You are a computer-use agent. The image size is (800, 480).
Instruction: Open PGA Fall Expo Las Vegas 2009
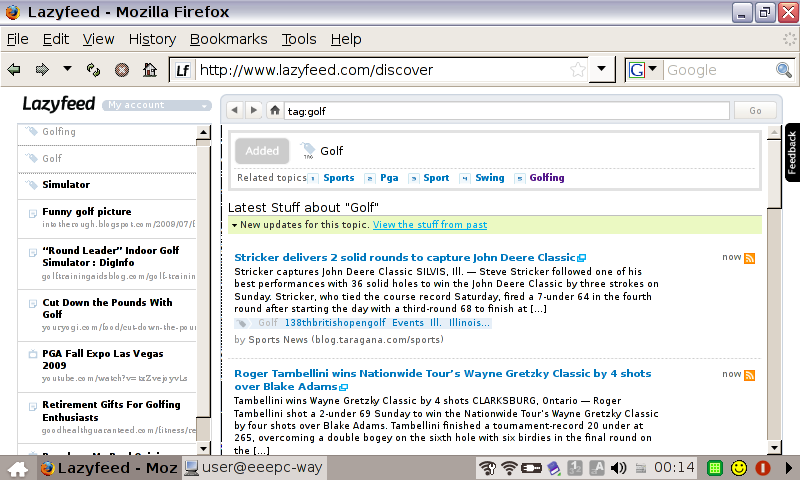(103, 359)
